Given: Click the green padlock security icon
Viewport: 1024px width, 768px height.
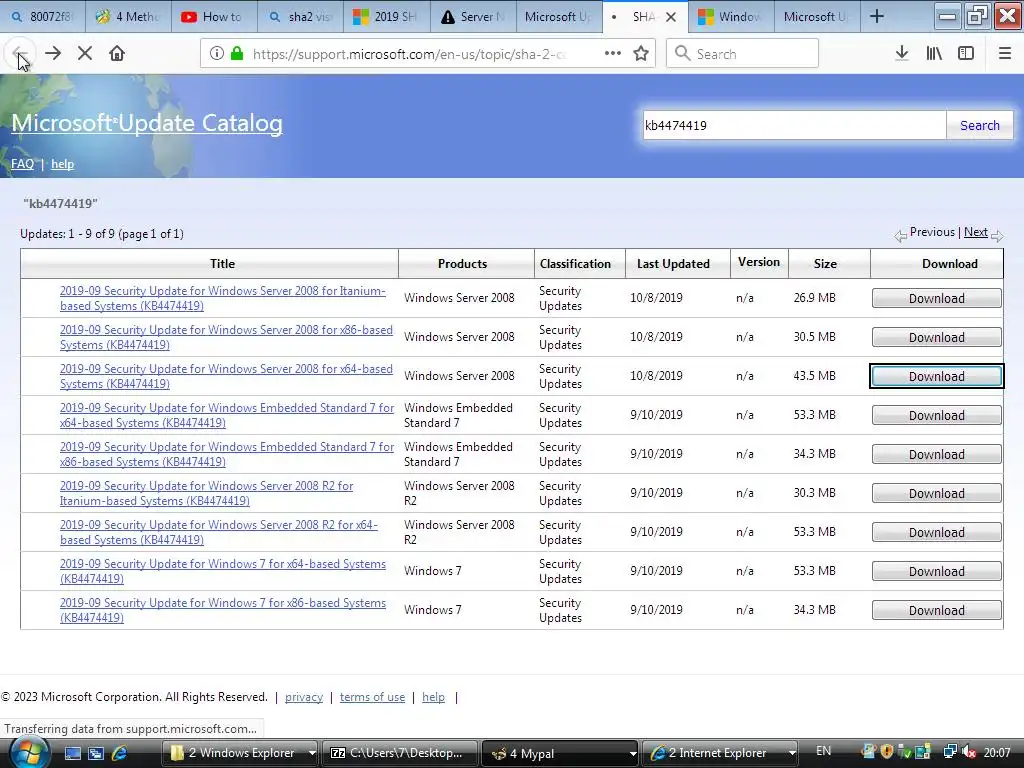Looking at the screenshot, I should 237,54.
